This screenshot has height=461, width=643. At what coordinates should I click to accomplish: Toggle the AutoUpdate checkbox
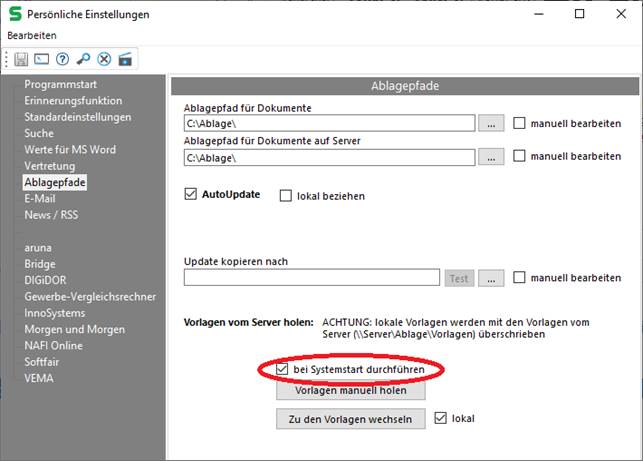(x=192, y=194)
